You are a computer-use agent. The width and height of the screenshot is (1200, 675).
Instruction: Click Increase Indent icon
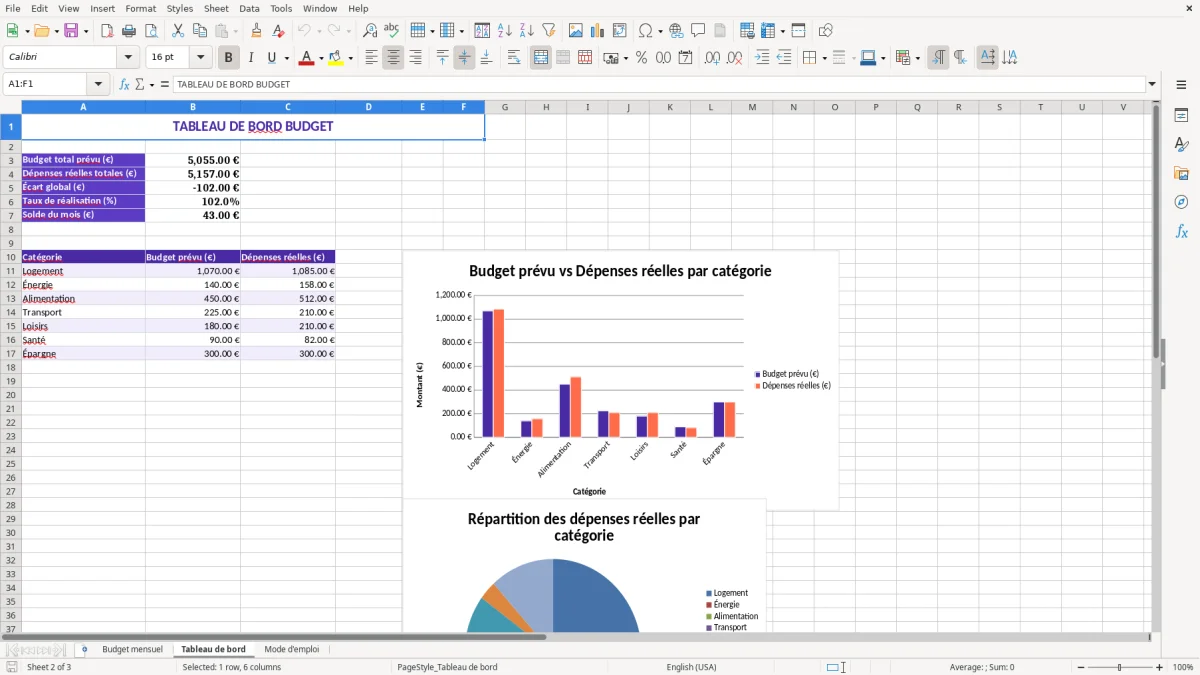762,58
